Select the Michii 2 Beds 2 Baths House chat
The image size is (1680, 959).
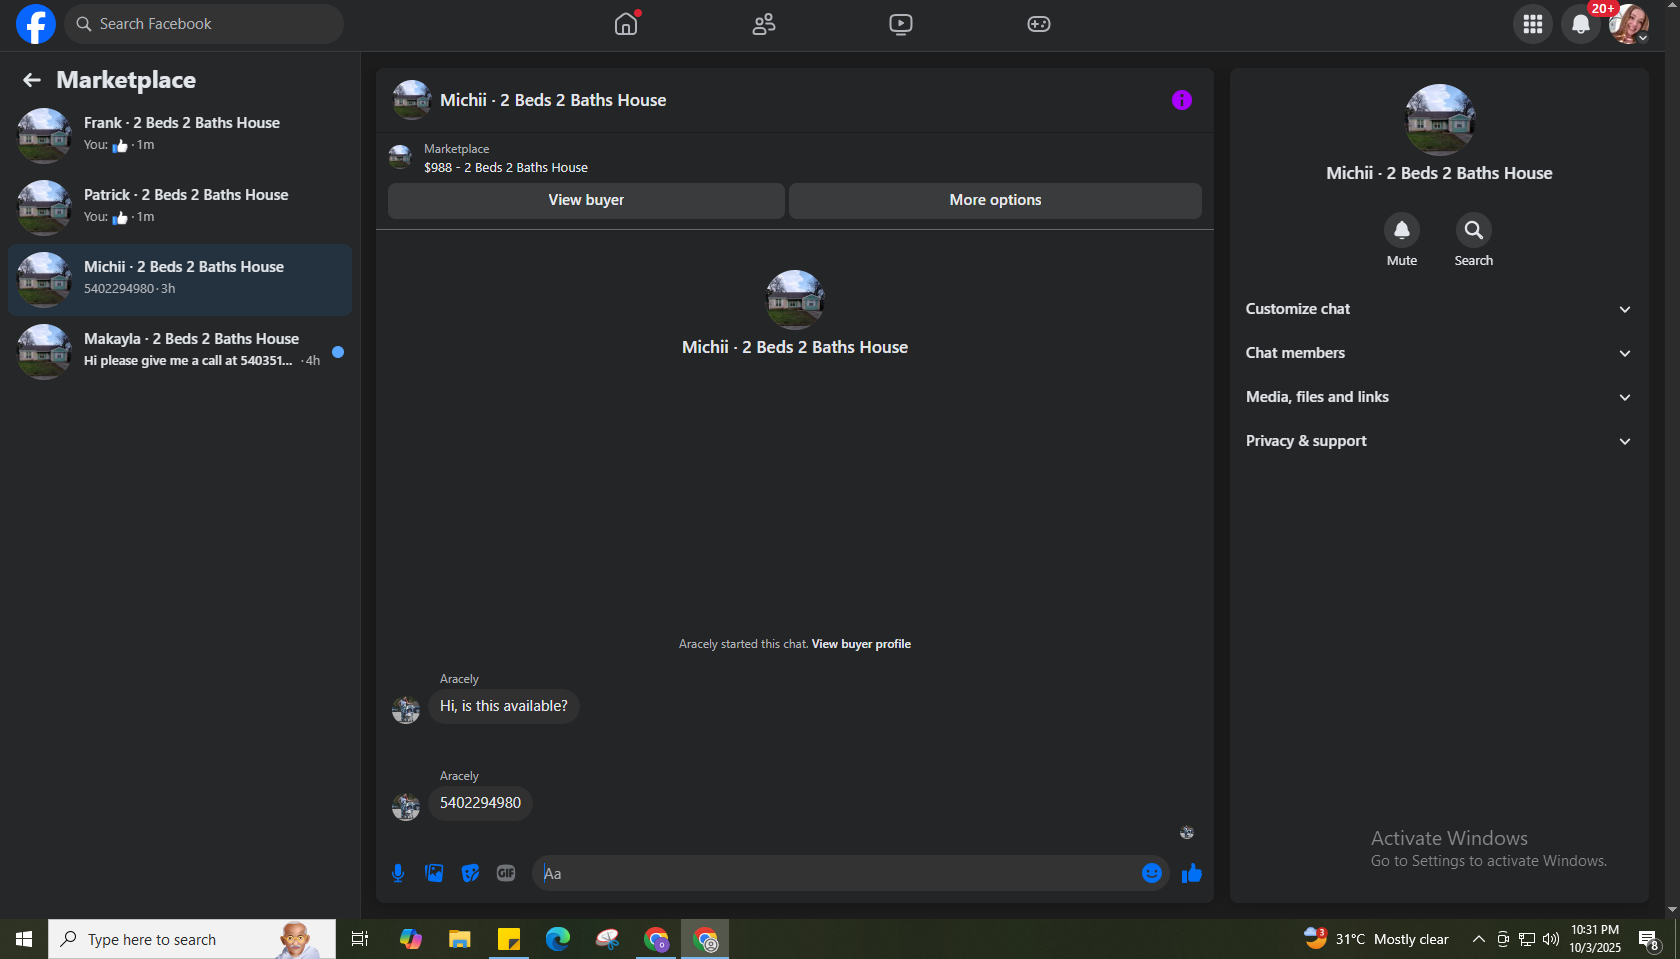click(x=180, y=280)
